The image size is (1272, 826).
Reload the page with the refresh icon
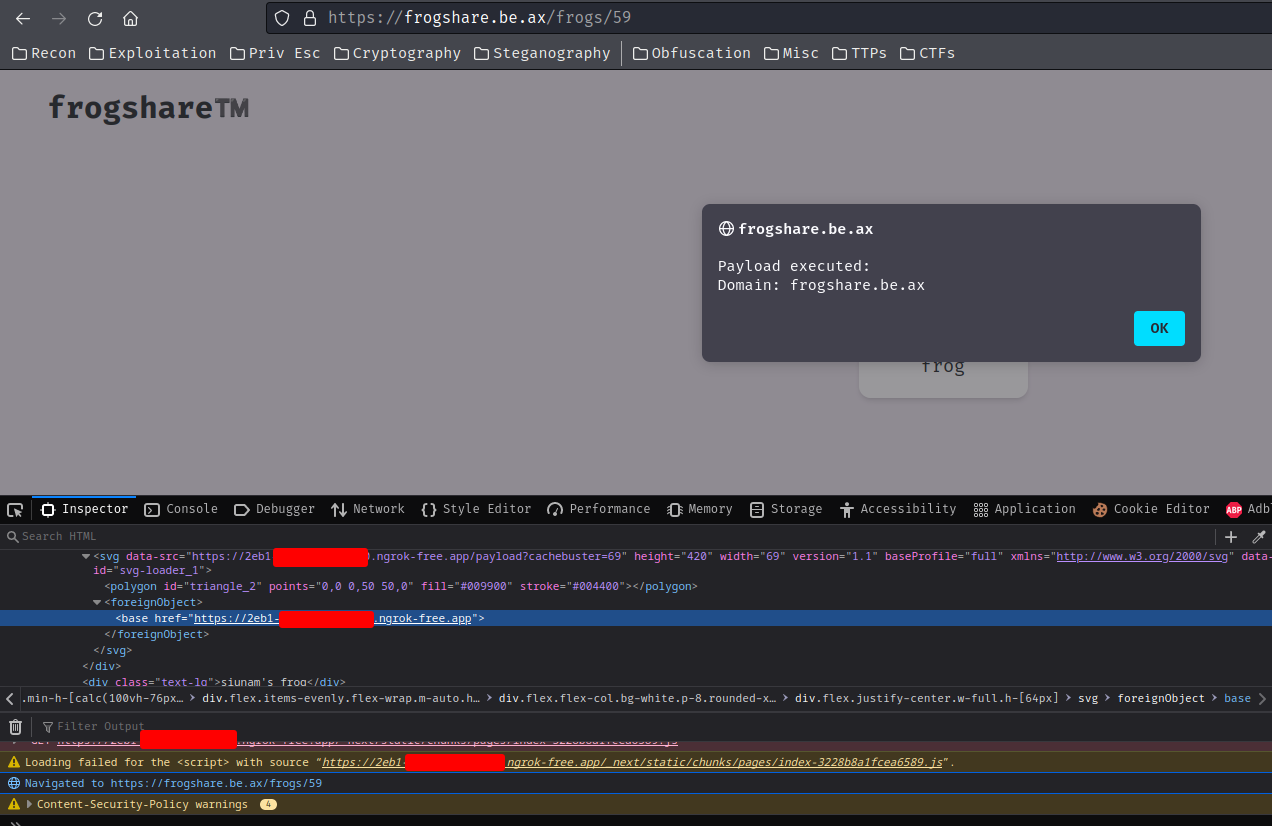[x=95, y=18]
